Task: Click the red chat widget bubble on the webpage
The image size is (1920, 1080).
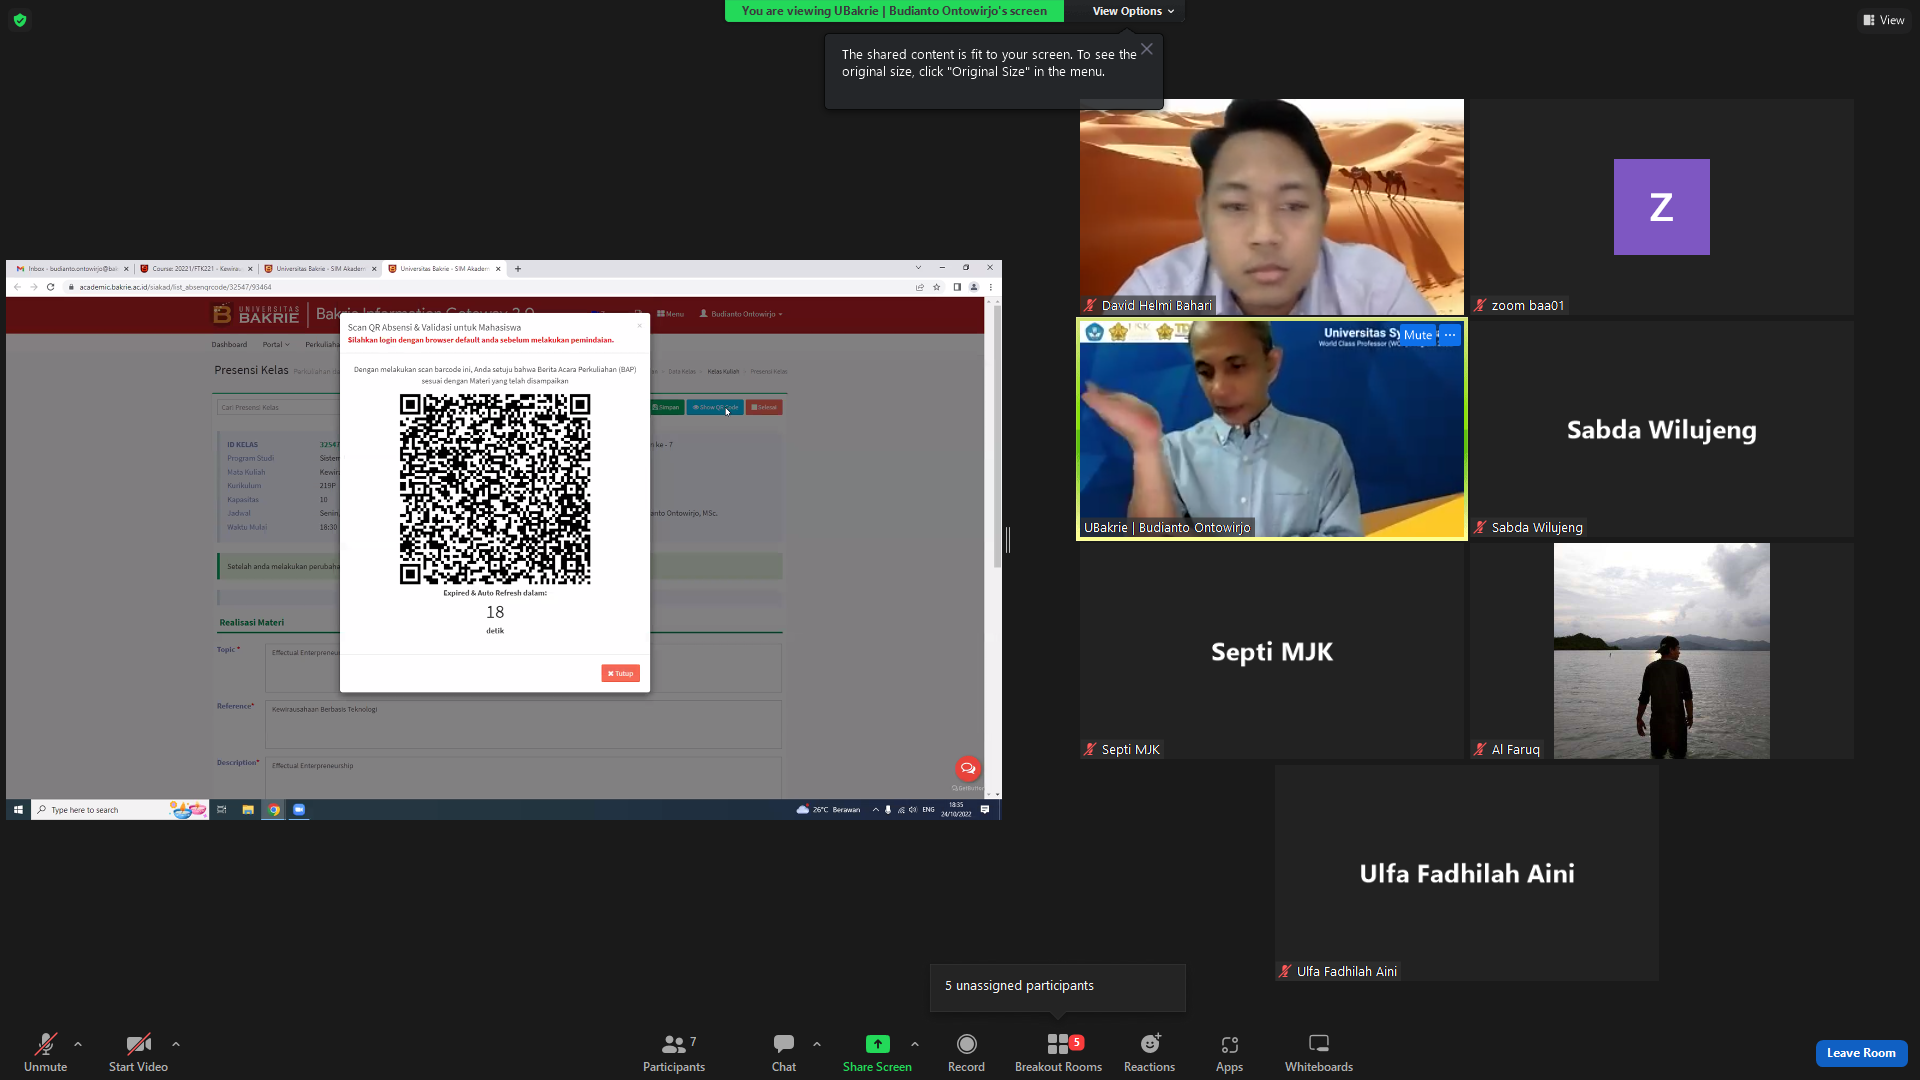Action: (x=967, y=768)
